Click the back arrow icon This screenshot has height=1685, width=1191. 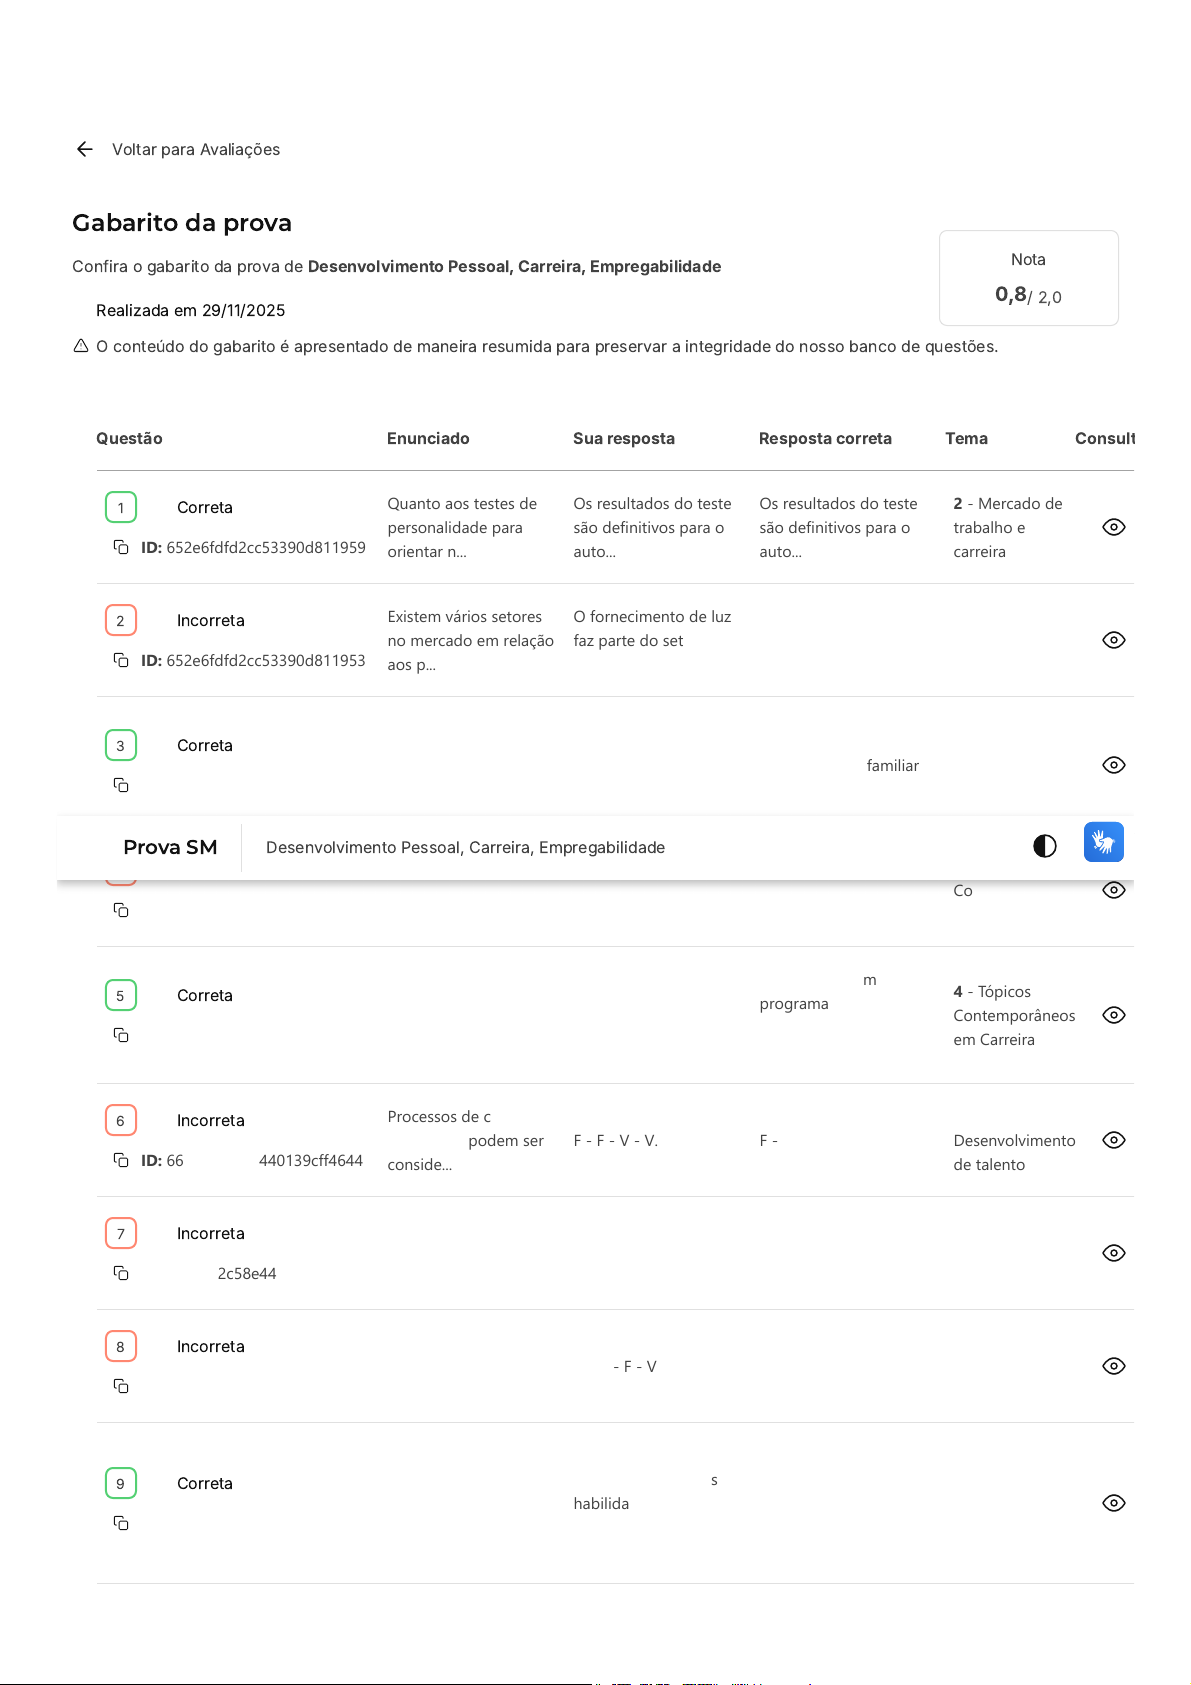click(x=84, y=149)
